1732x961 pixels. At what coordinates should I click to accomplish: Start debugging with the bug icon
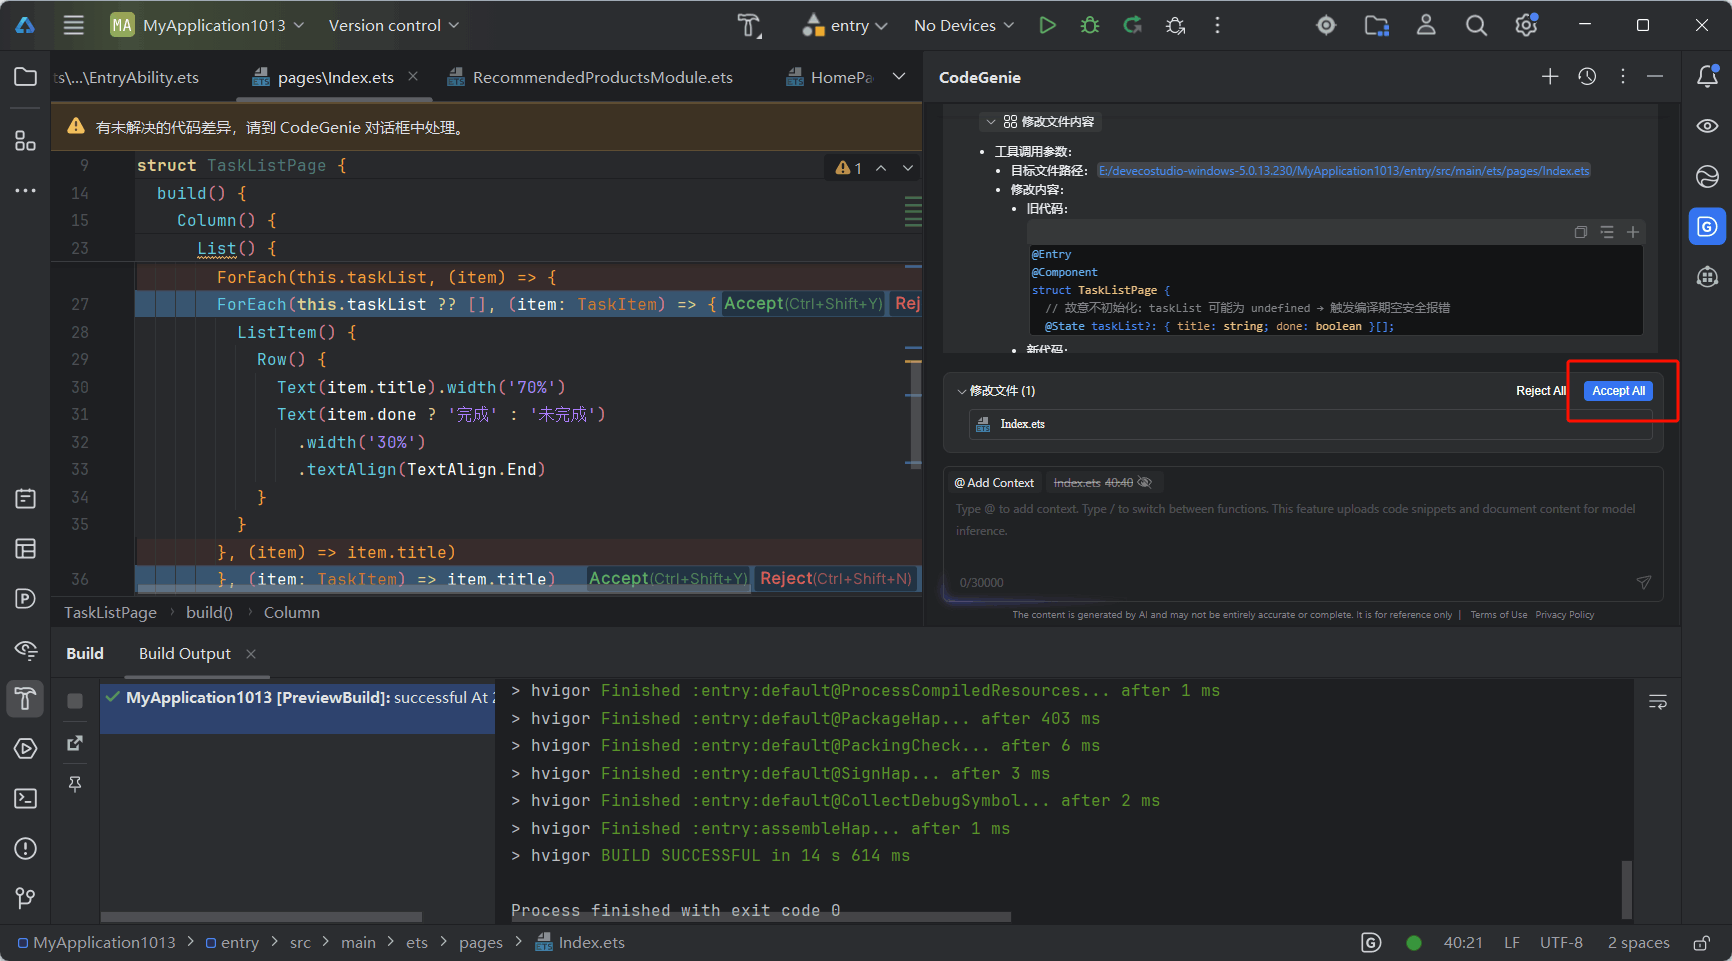(1090, 25)
